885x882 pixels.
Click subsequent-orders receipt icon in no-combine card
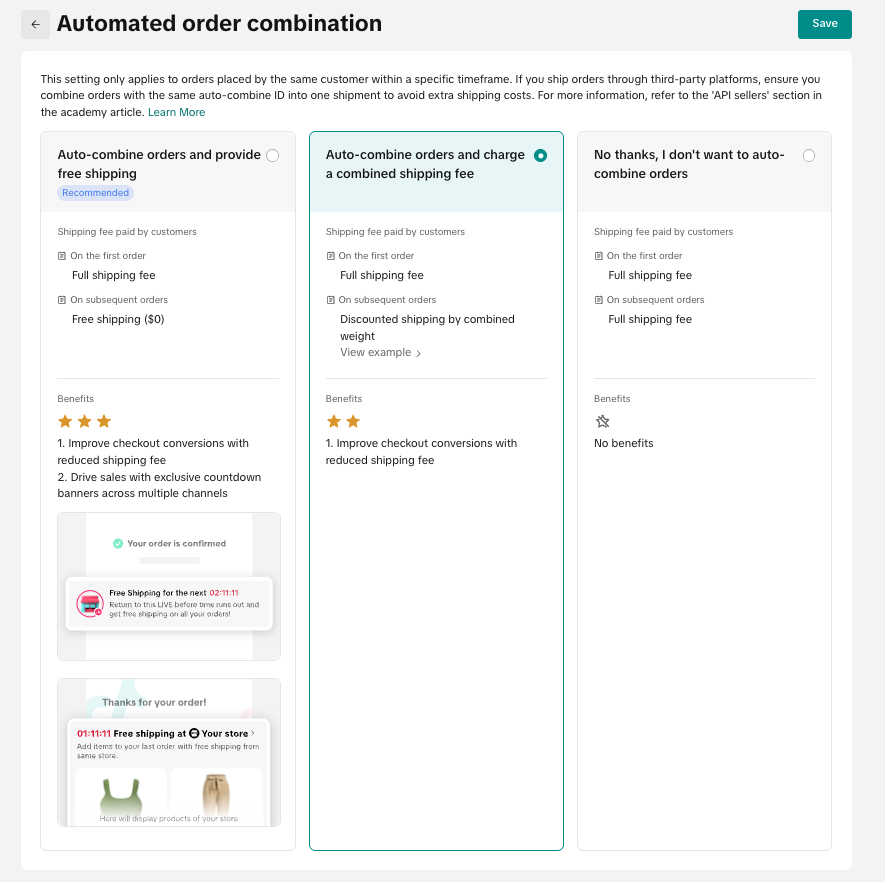click(598, 300)
